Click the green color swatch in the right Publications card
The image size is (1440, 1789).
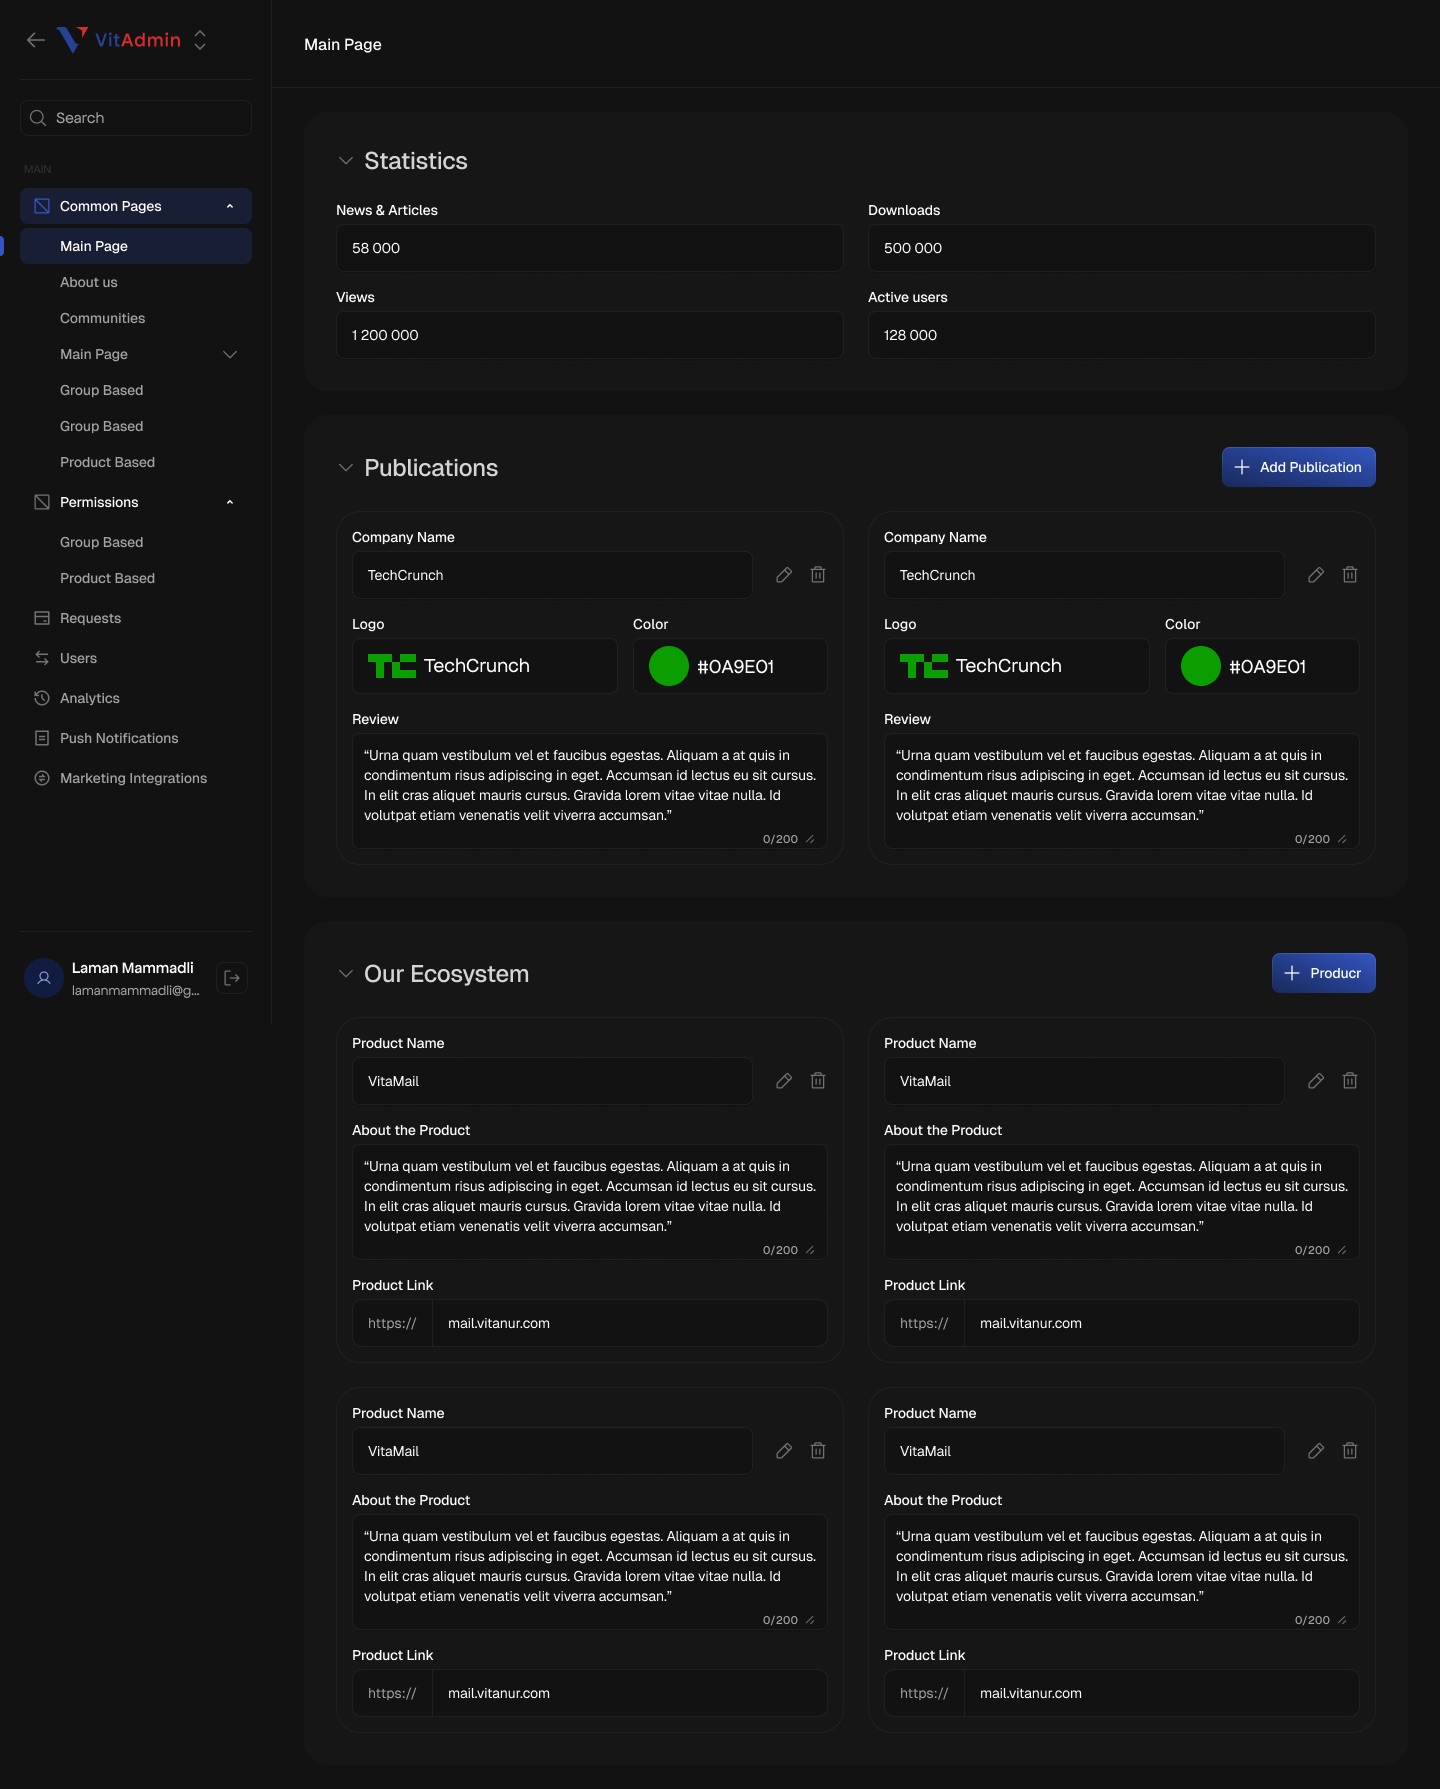tap(1201, 666)
